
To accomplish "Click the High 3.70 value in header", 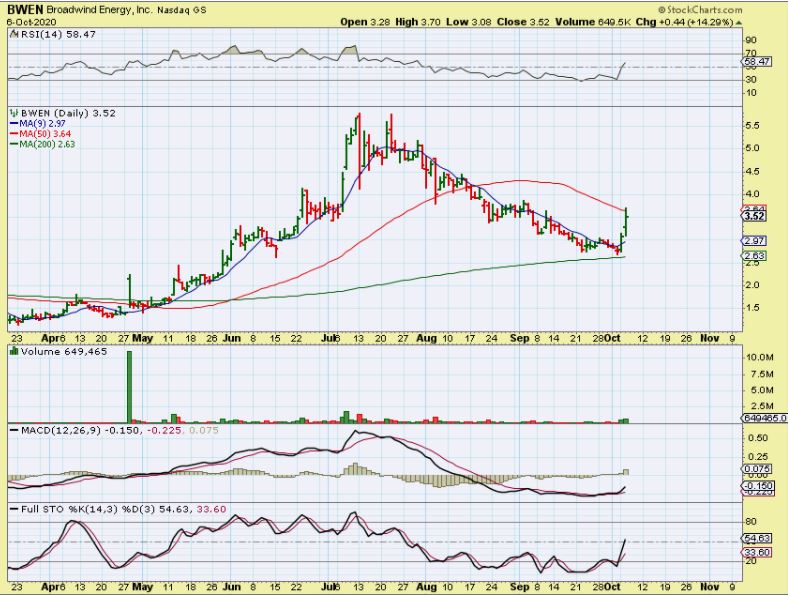I will click(x=418, y=22).
